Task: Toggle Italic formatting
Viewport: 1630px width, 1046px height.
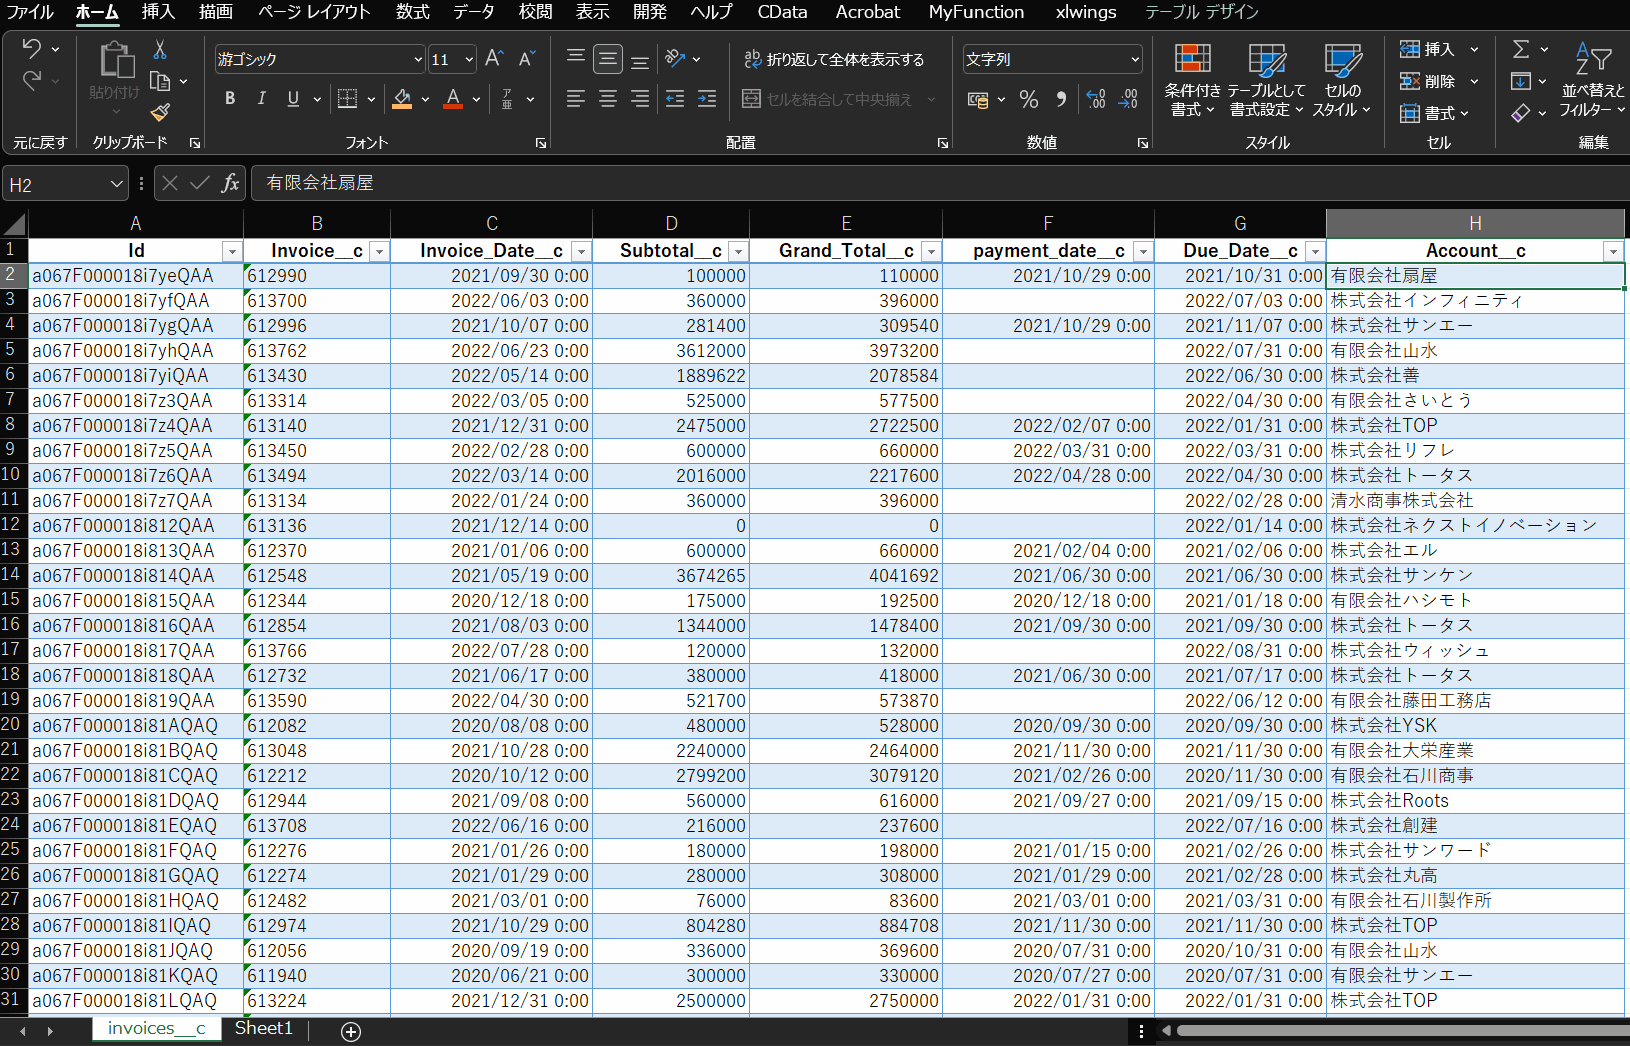Action: [261, 98]
